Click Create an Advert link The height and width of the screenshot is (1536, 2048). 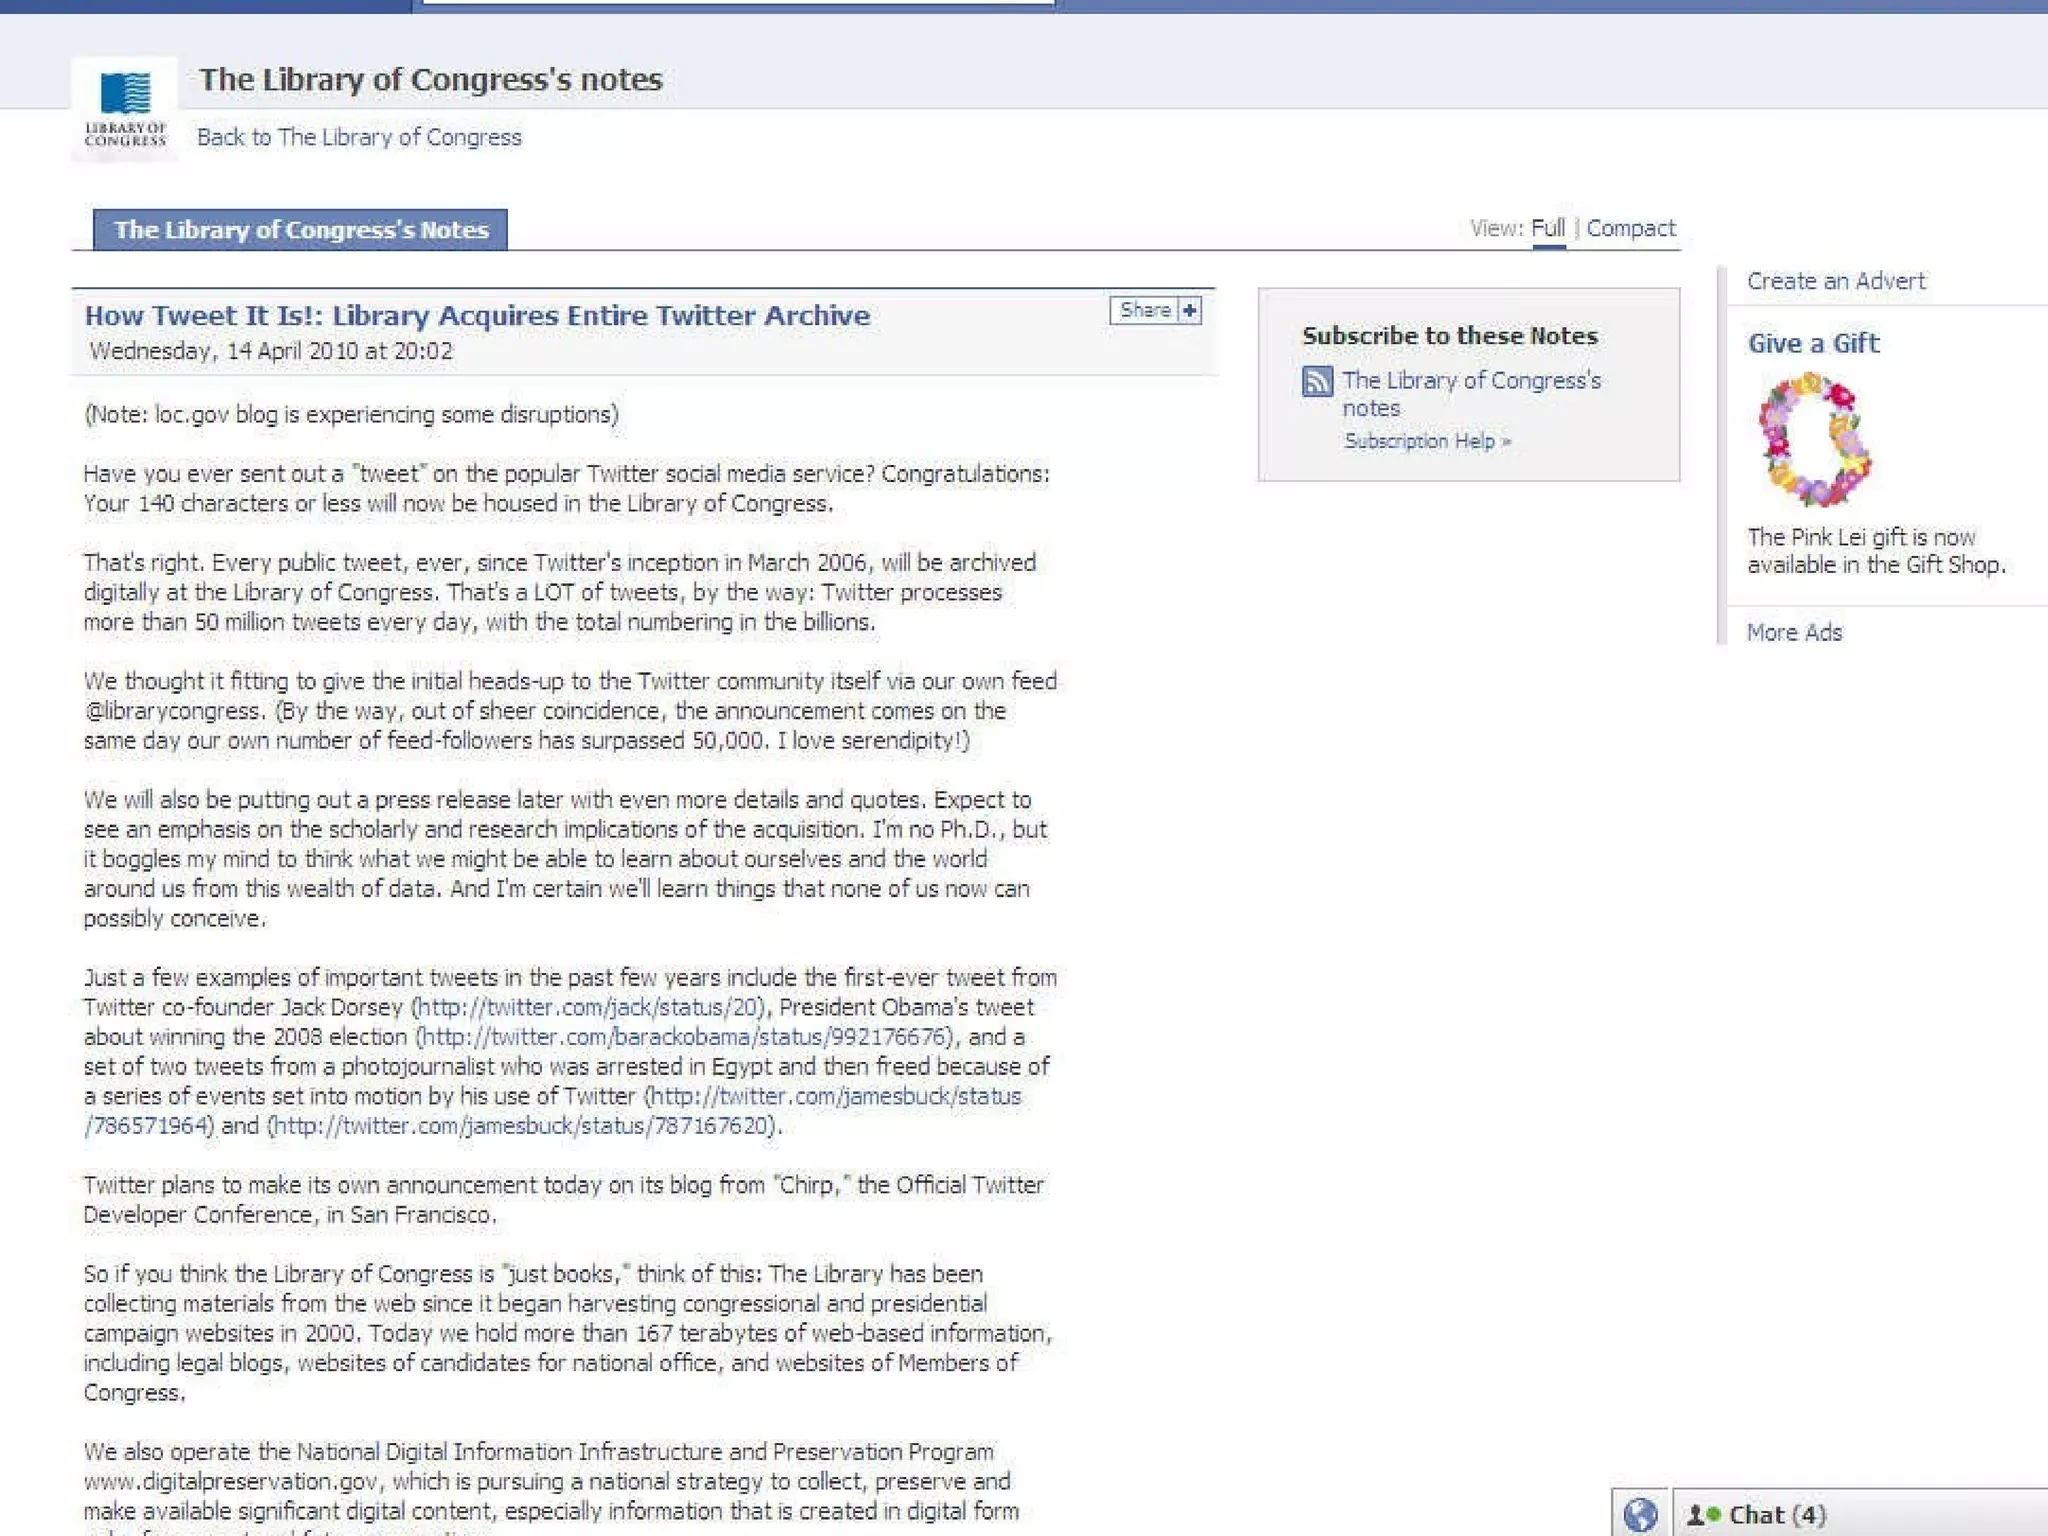1835,281
